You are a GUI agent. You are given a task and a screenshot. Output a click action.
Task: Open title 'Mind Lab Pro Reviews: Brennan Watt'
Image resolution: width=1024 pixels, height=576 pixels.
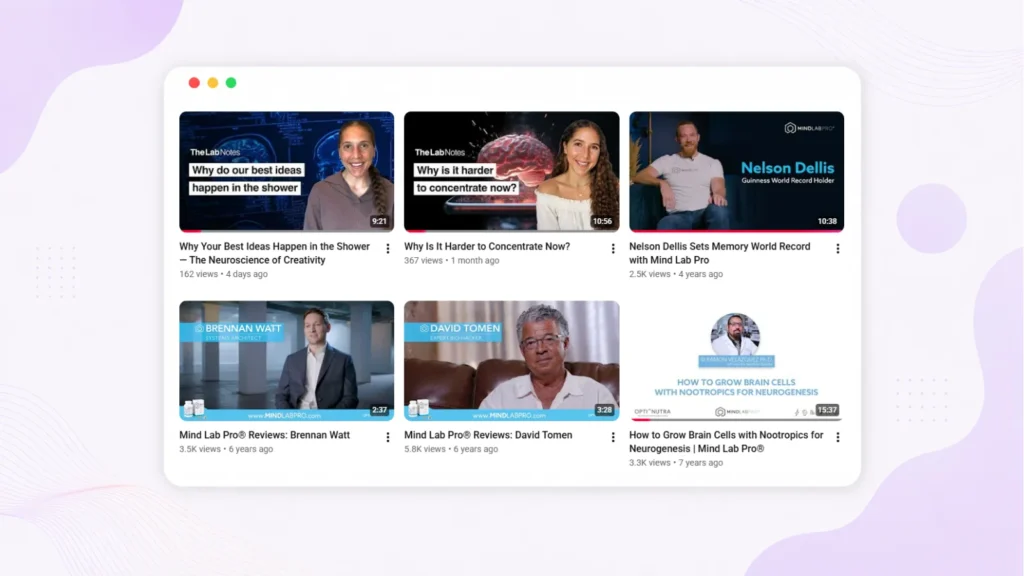[x=264, y=435]
